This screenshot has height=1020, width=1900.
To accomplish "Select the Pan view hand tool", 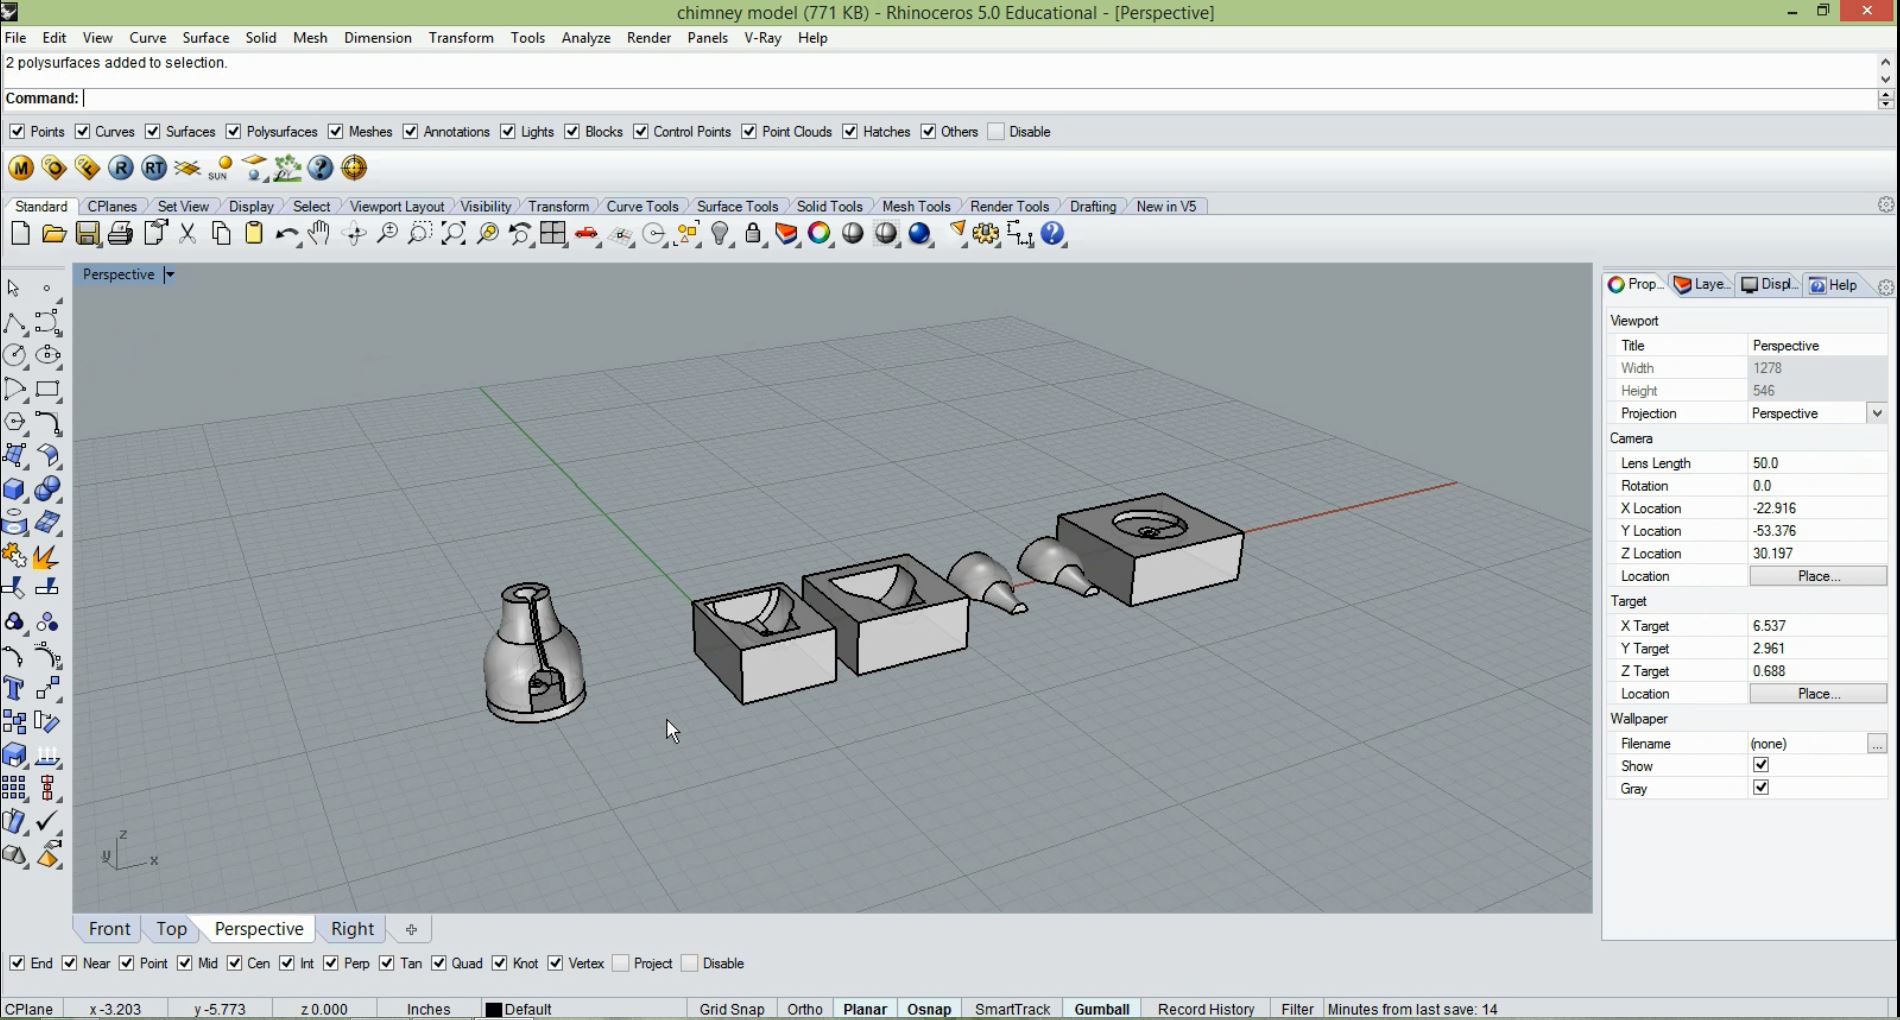I will tap(319, 234).
